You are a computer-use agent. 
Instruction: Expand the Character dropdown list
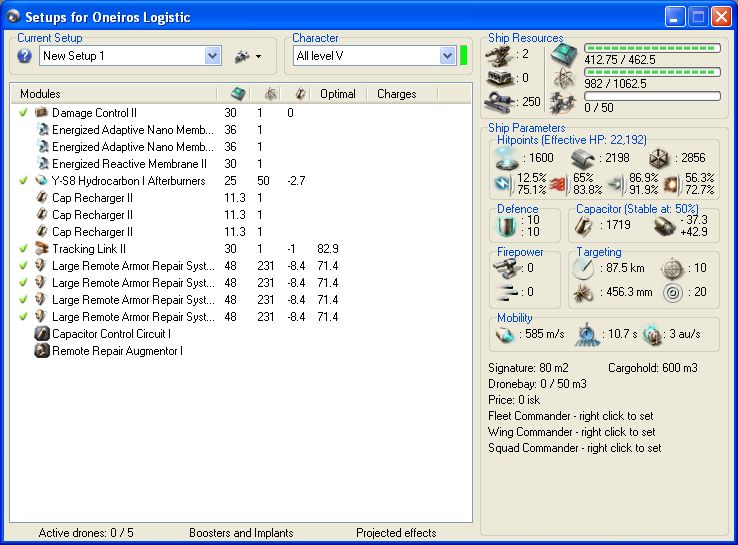(x=449, y=56)
